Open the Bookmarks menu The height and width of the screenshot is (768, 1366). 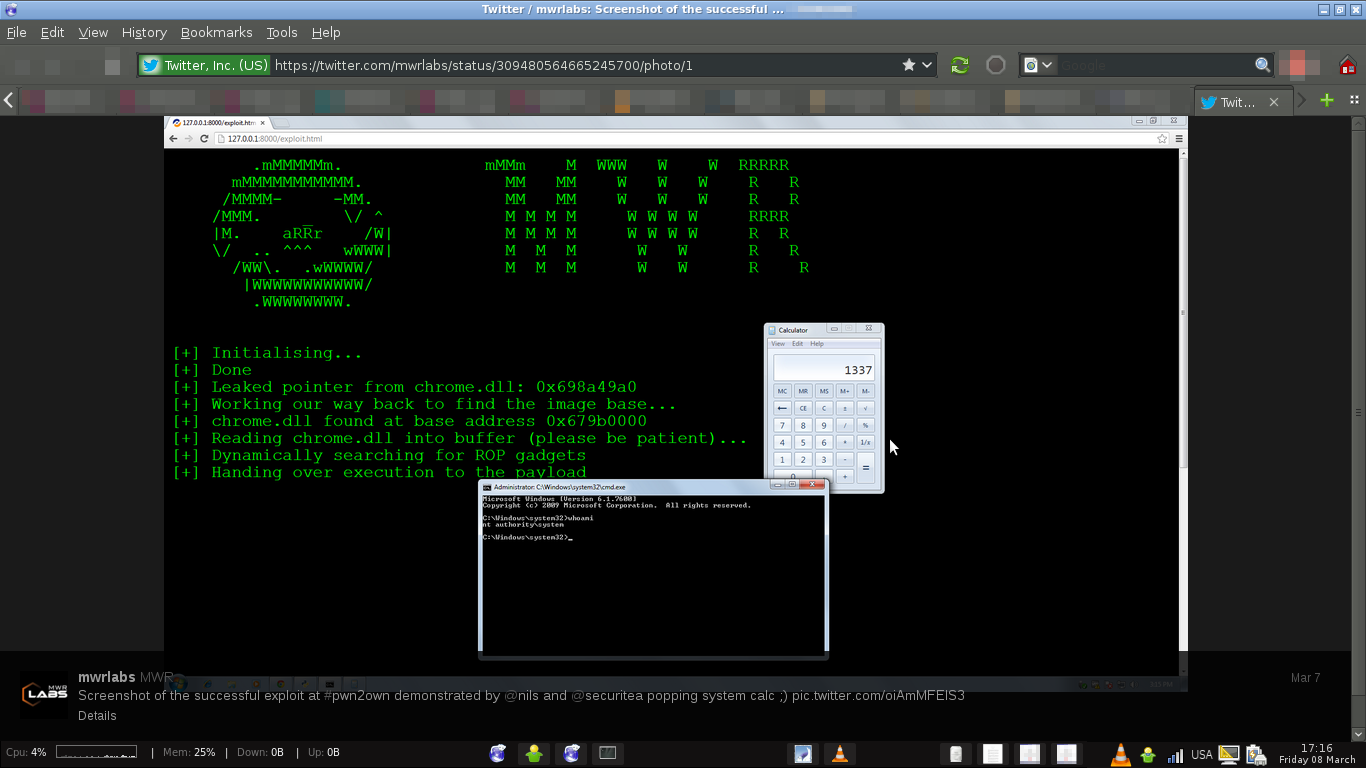(x=216, y=32)
